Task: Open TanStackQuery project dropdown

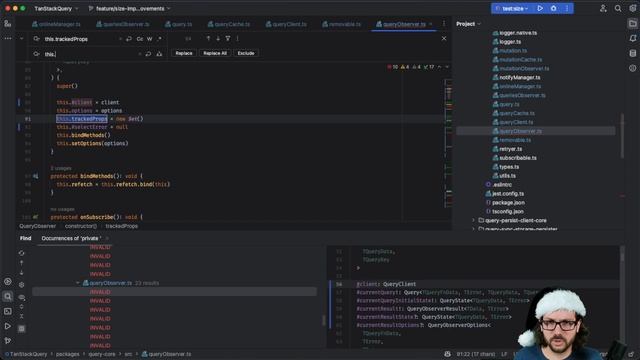Action: 56,9
